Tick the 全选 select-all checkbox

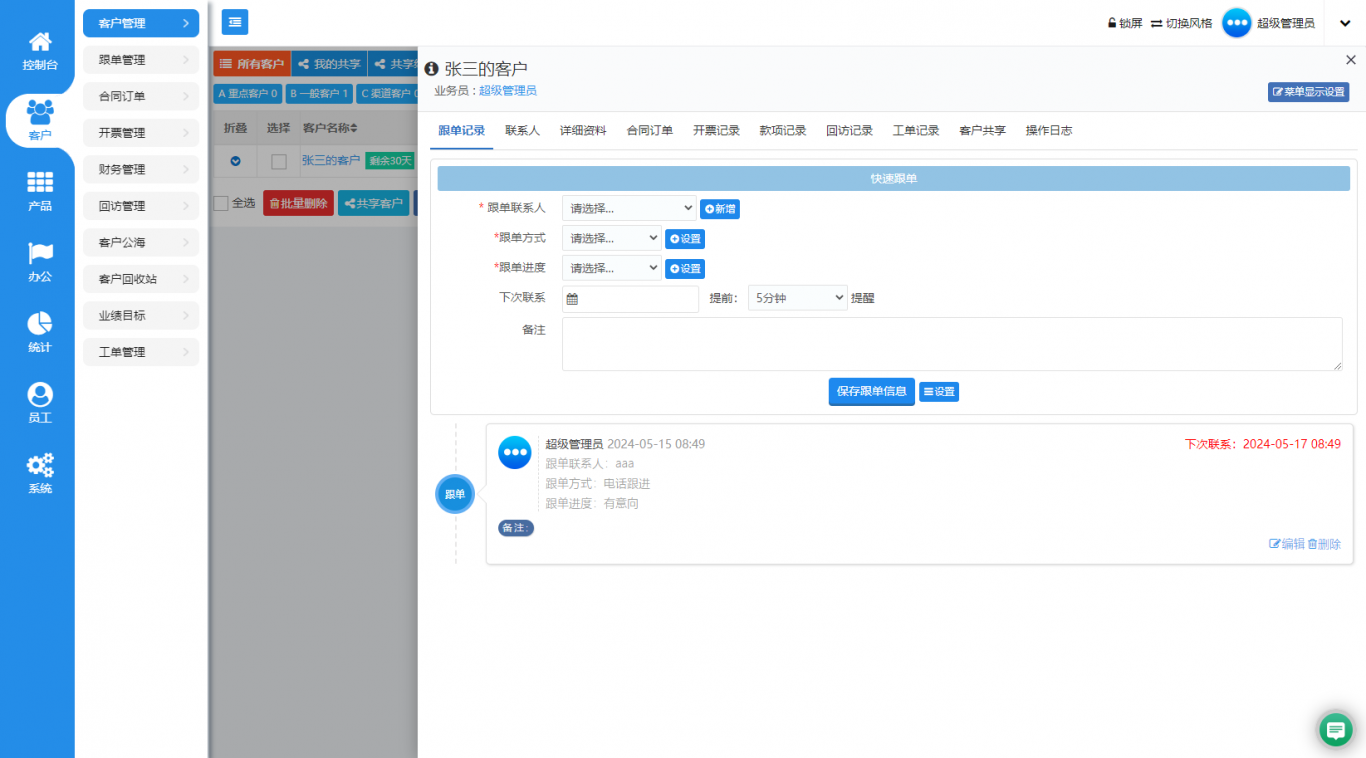222,203
